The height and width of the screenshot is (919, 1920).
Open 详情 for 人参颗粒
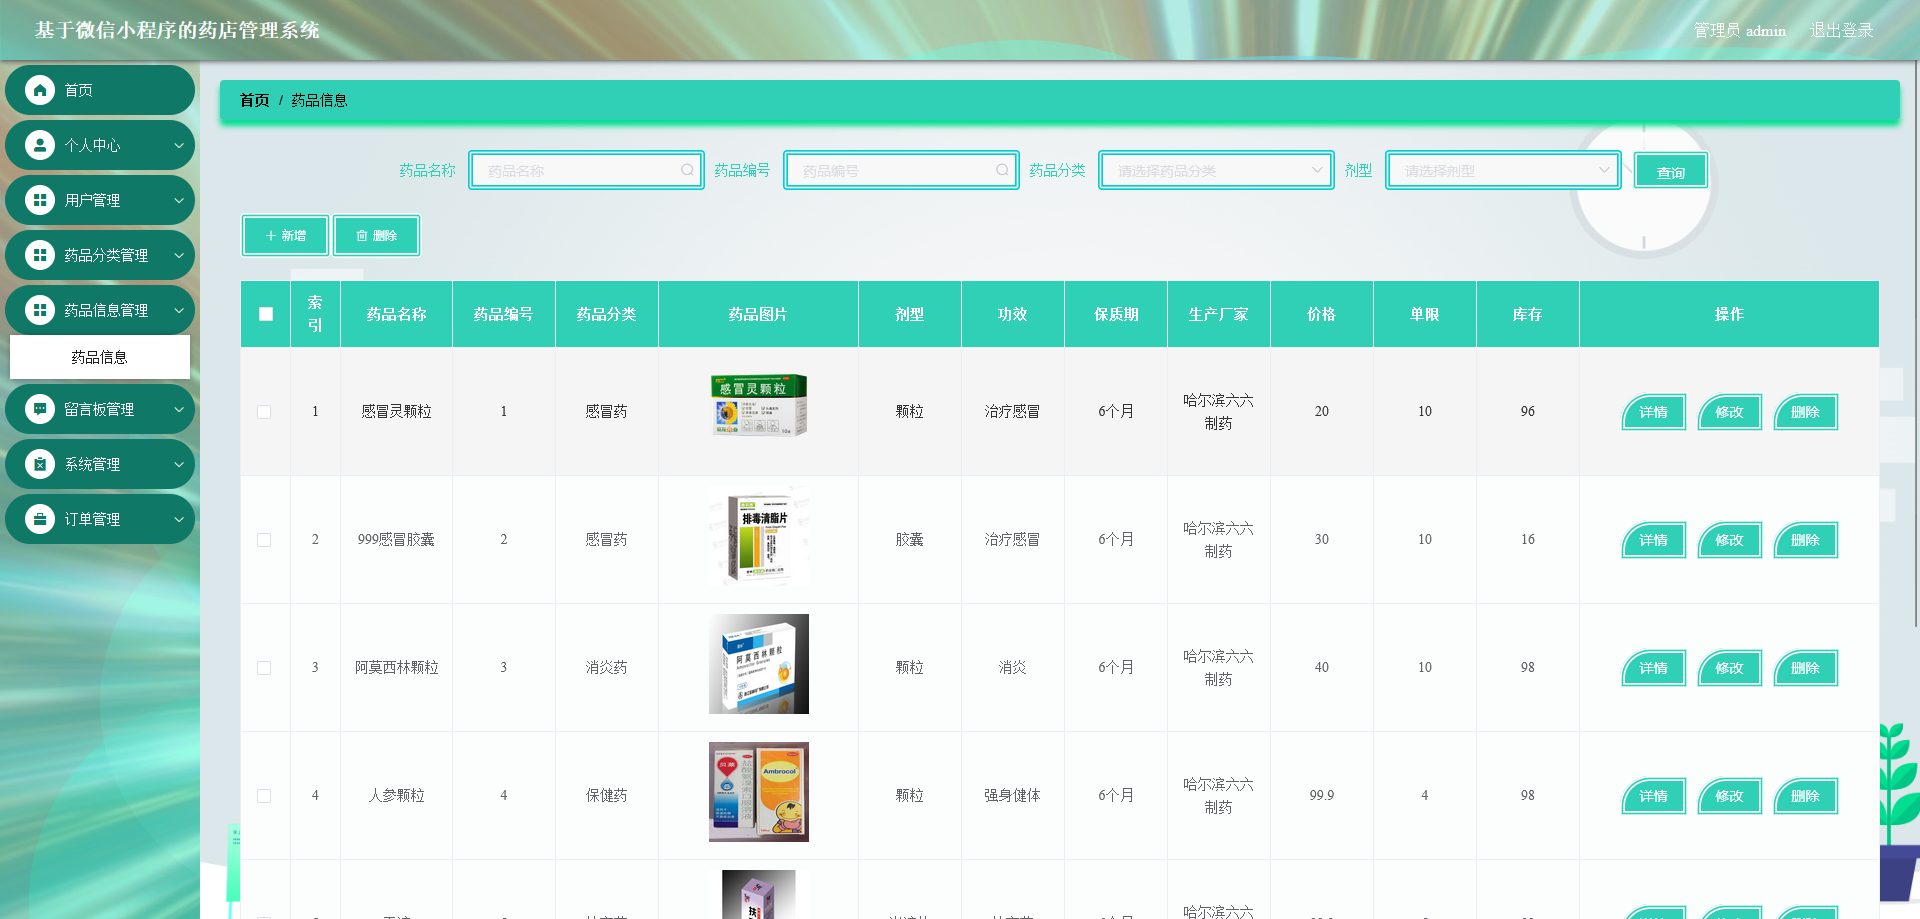(1653, 796)
